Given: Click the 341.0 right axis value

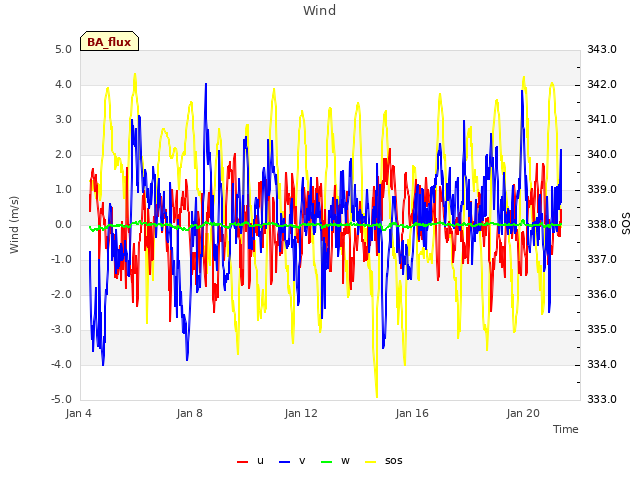Looking at the screenshot, I should (602, 120).
